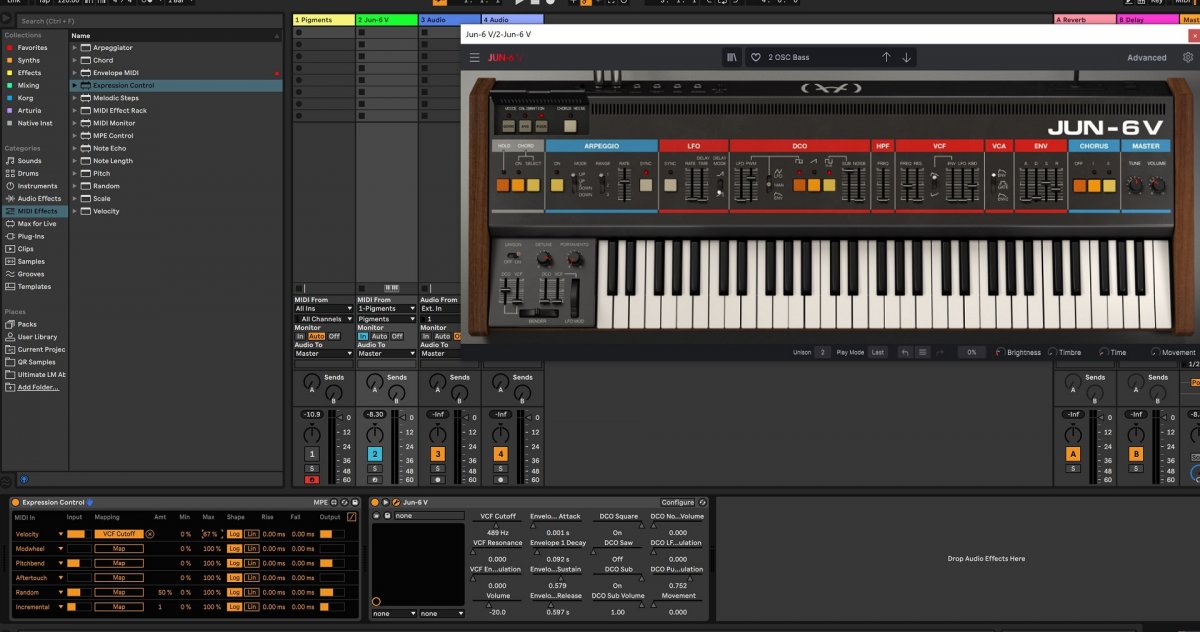This screenshot has height=632, width=1200.
Task: Click Map button in Modwheel row
Action: click(119, 548)
